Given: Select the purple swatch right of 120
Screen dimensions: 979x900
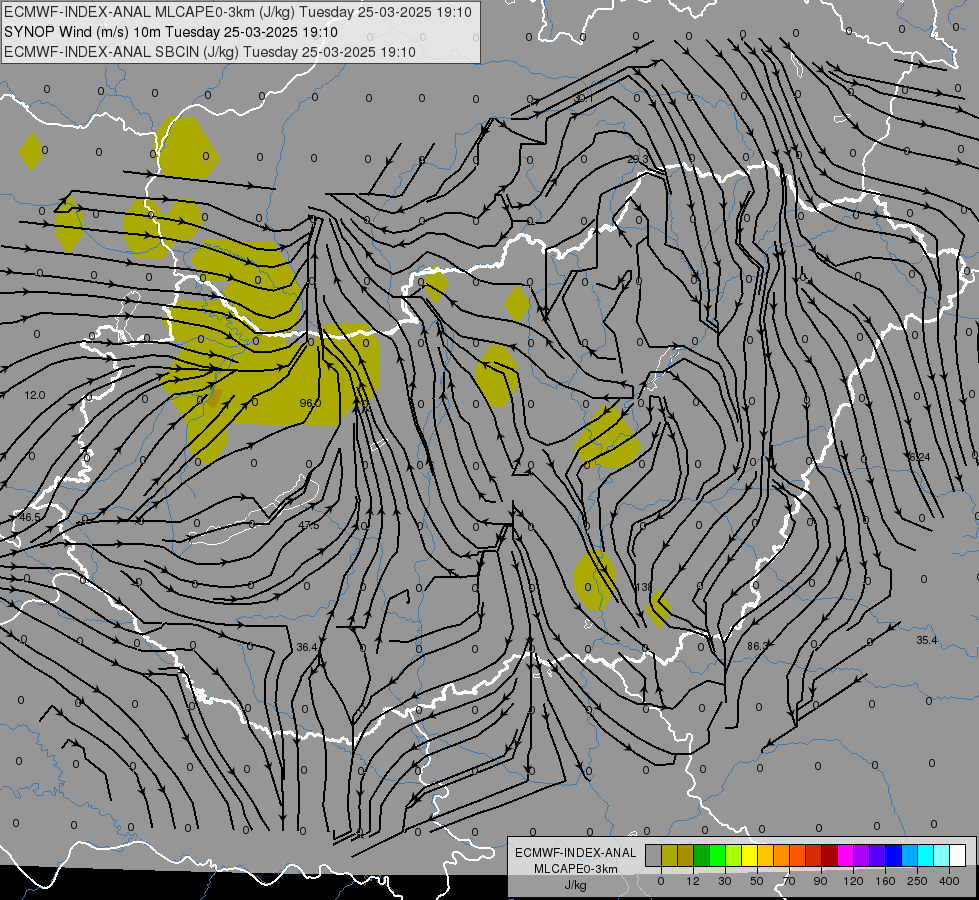Looking at the screenshot, I should pyautogui.click(x=862, y=856).
